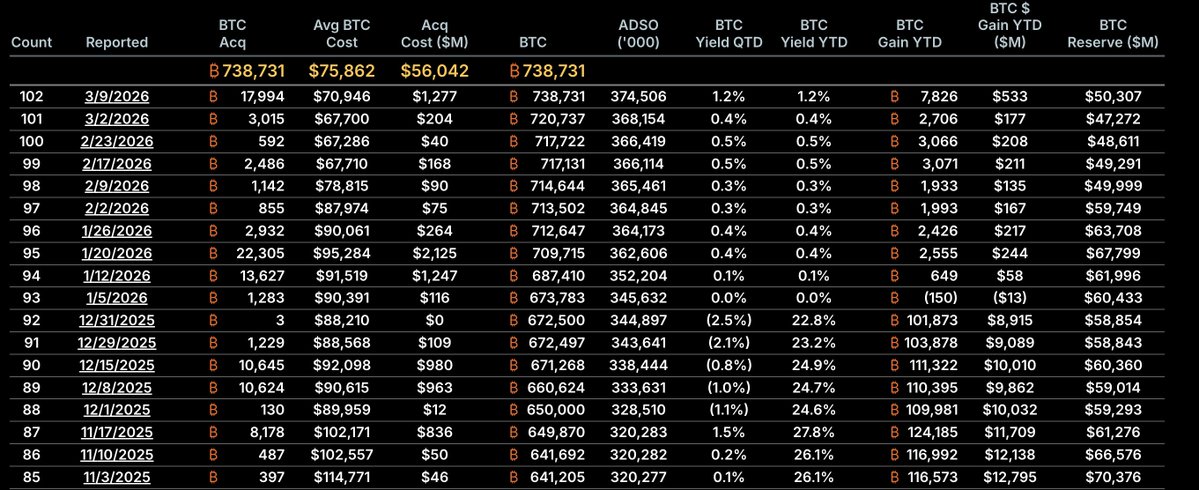Click the orange Bitcoin icon in BTC Acq total
Image resolution: width=1199 pixels, height=490 pixels.
point(212,71)
